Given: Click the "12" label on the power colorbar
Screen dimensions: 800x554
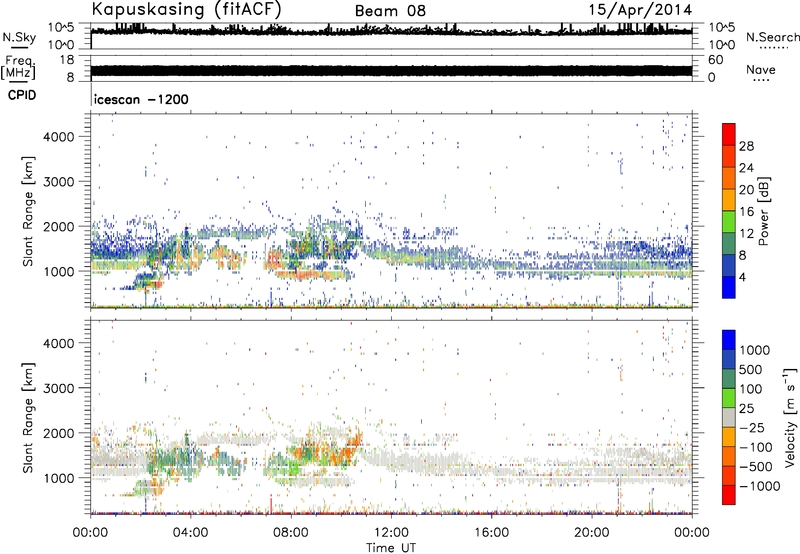Looking at the screenshot, I should click(746, 234).
